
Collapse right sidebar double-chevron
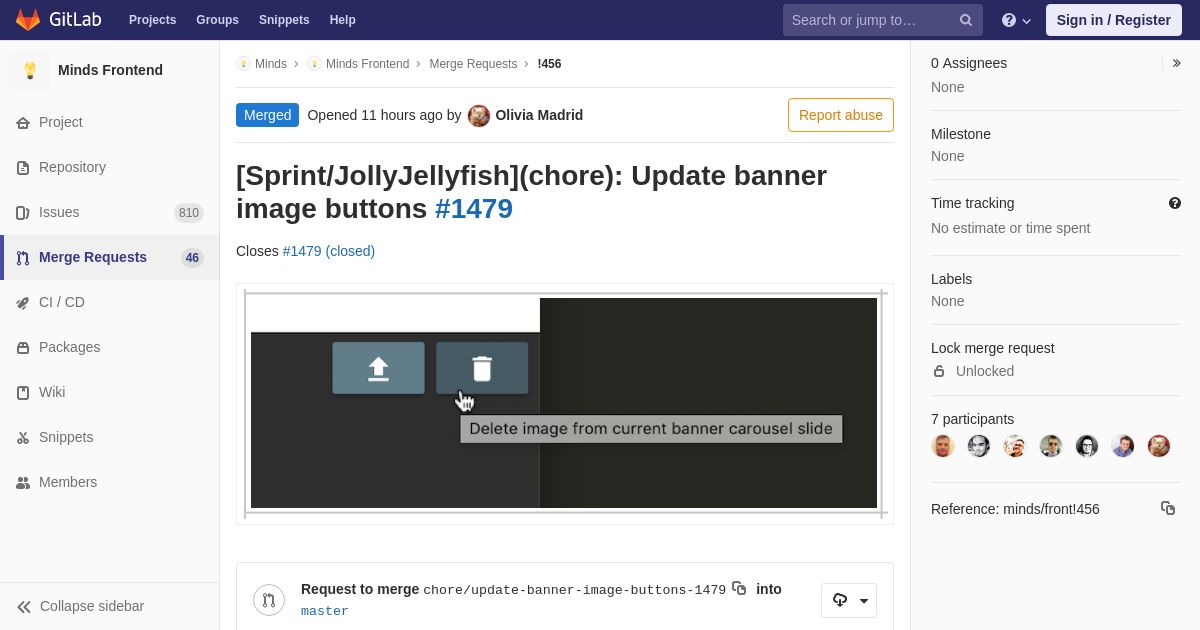(x=1177, y=63)
